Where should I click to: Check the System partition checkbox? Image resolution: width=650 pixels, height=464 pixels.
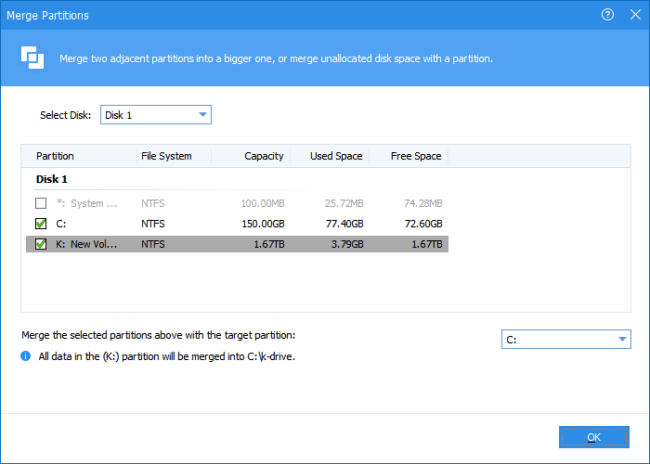pyautogui.click(x=41, y=203)
